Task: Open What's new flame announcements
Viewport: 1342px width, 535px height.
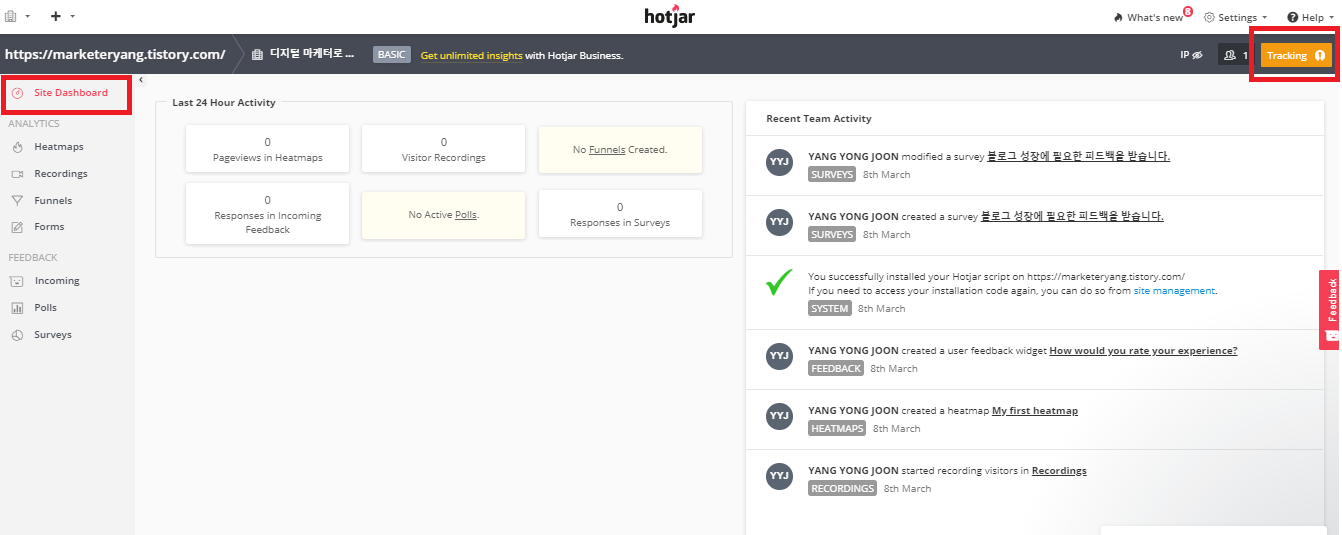Action: (1148, 17)
